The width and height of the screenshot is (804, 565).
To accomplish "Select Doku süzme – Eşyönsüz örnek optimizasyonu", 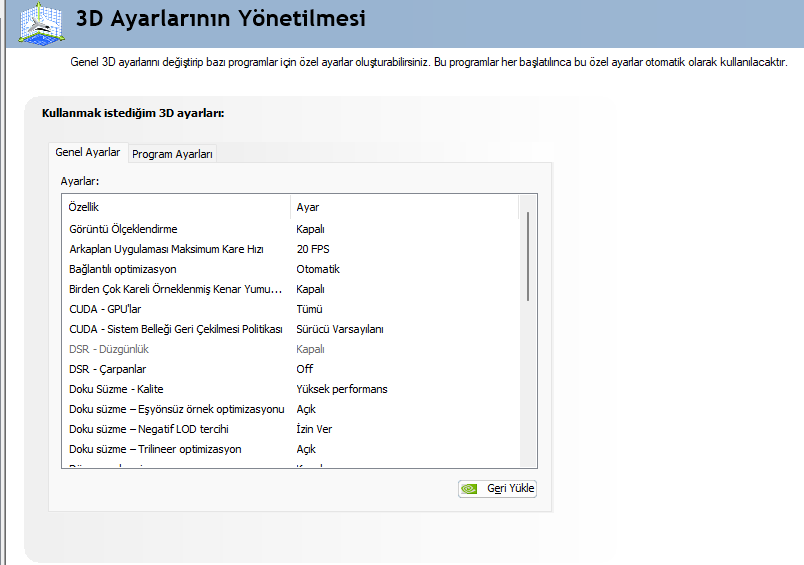I will [290, 409].
